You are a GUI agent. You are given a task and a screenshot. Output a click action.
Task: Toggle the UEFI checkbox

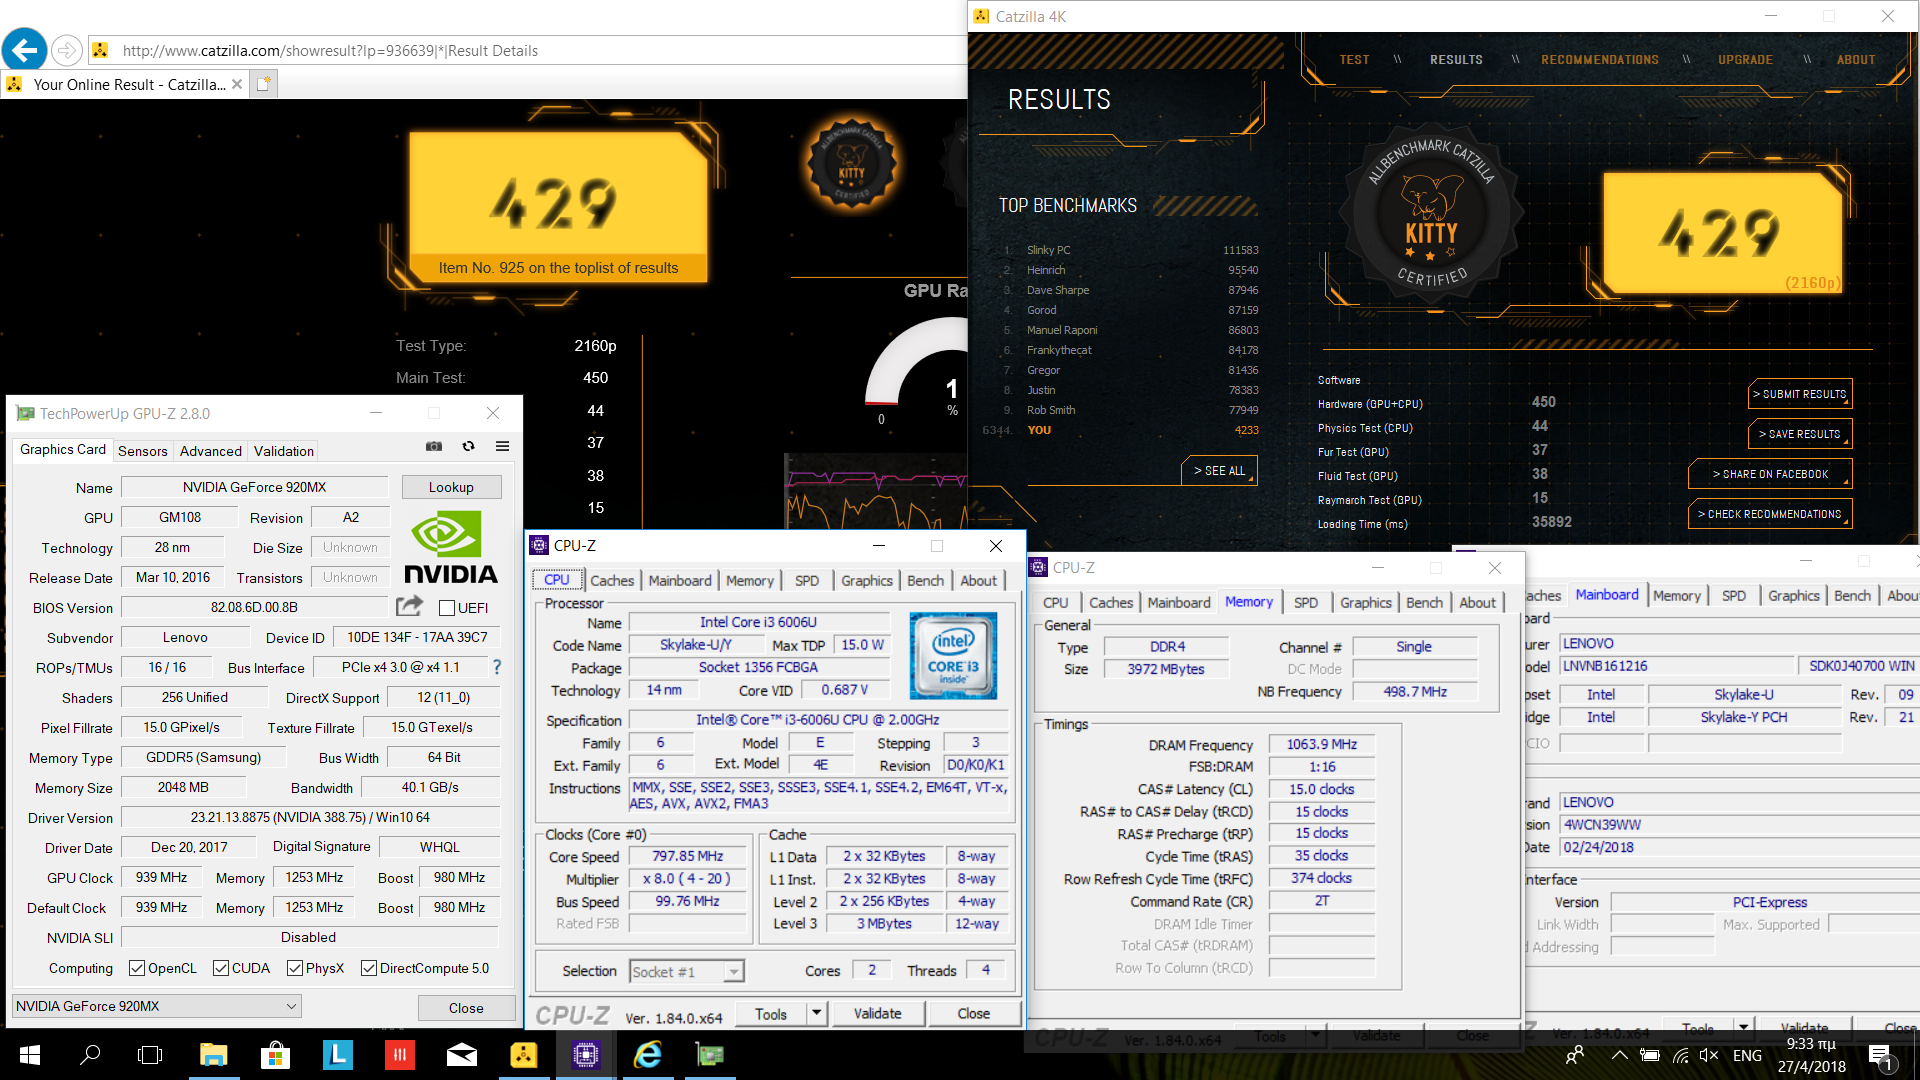pyautogui.click(x=447, y=607)
